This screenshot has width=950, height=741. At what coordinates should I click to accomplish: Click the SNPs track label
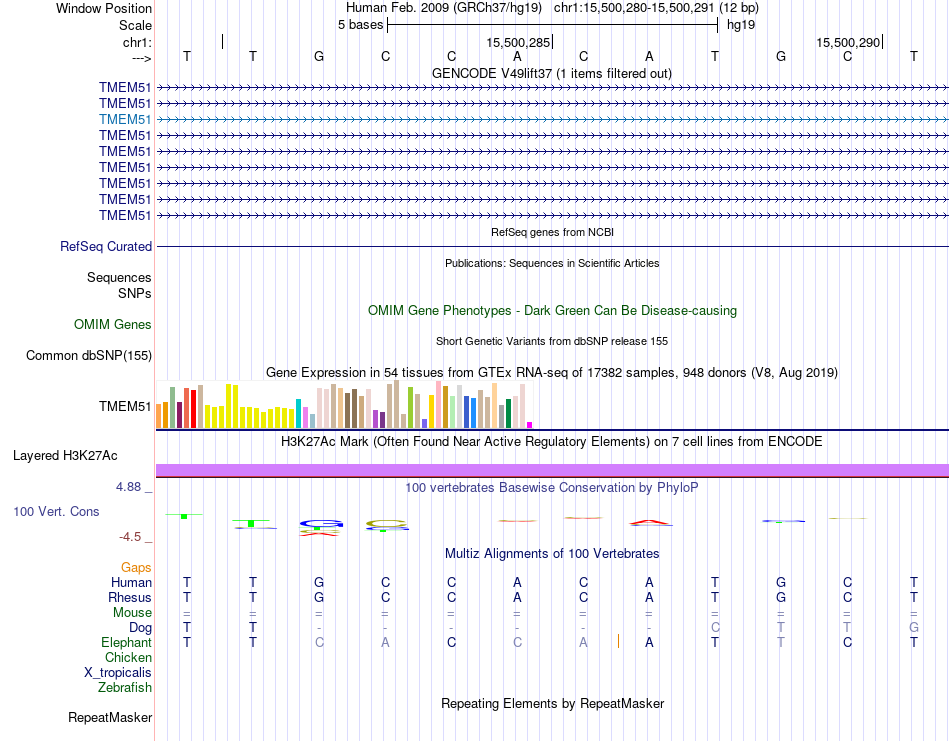pos(135,293)
